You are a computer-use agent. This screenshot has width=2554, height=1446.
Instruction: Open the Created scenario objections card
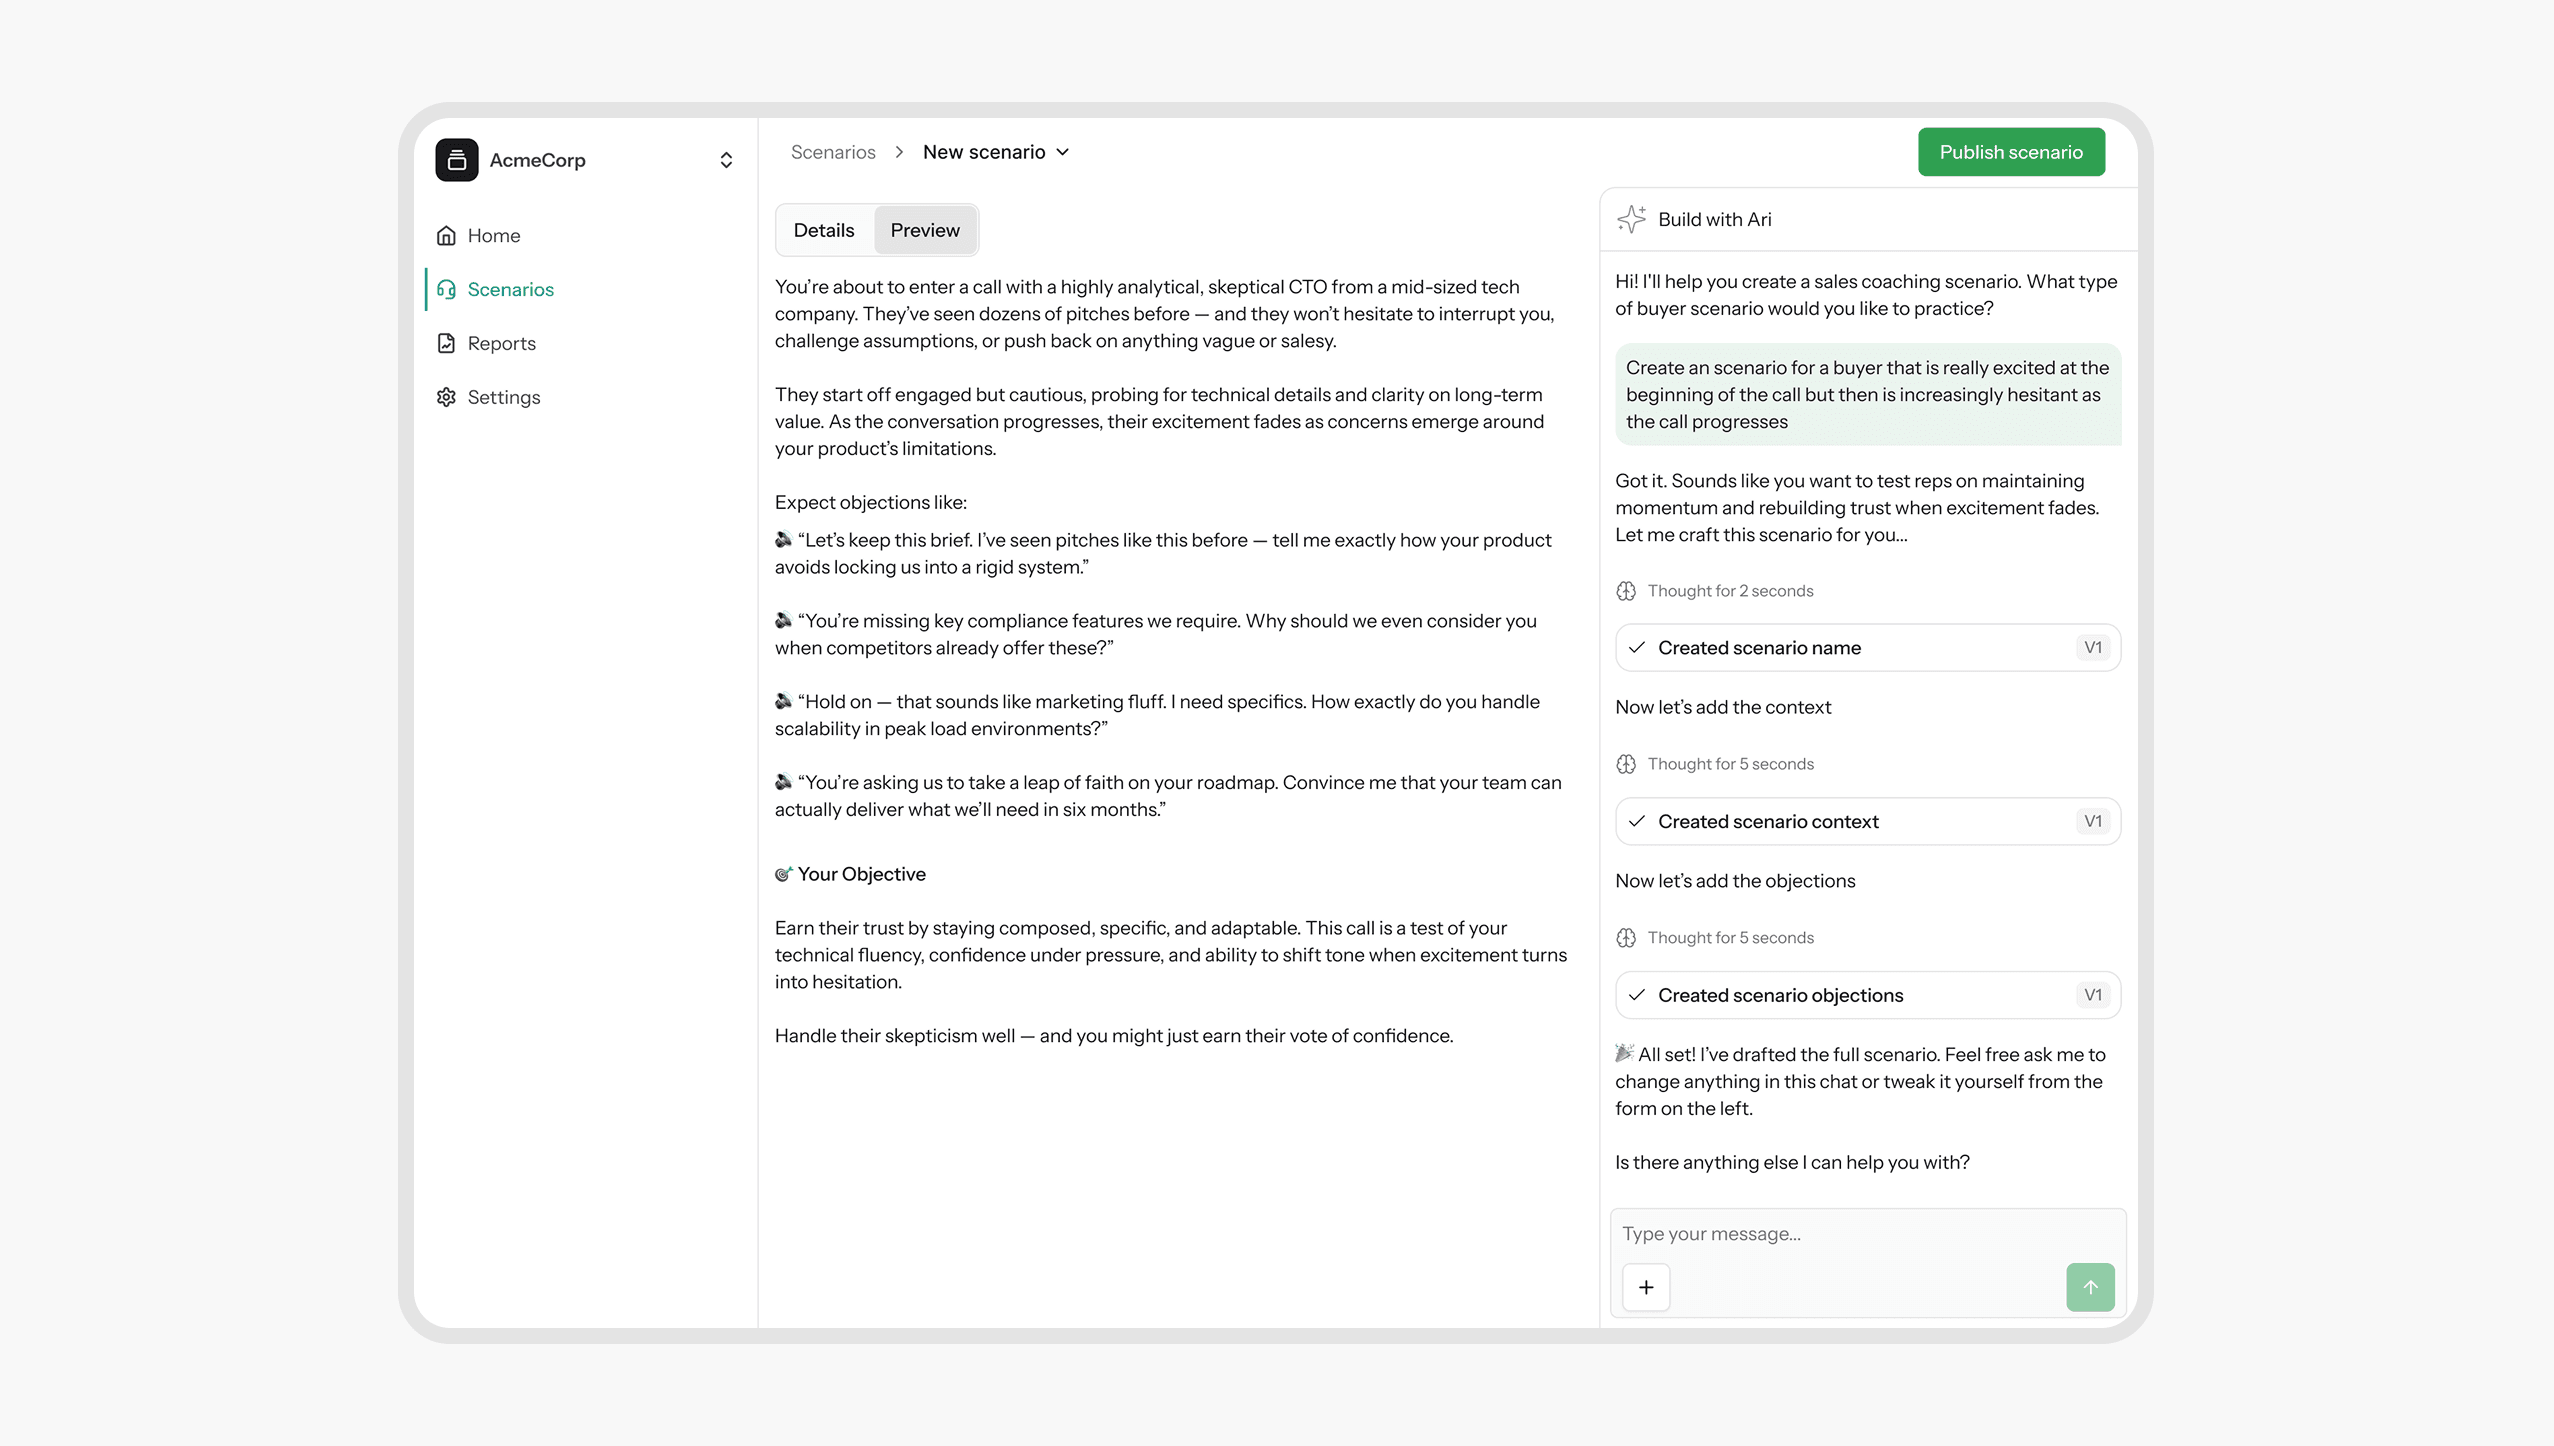pyautogui.click(x=1866, y=995)
